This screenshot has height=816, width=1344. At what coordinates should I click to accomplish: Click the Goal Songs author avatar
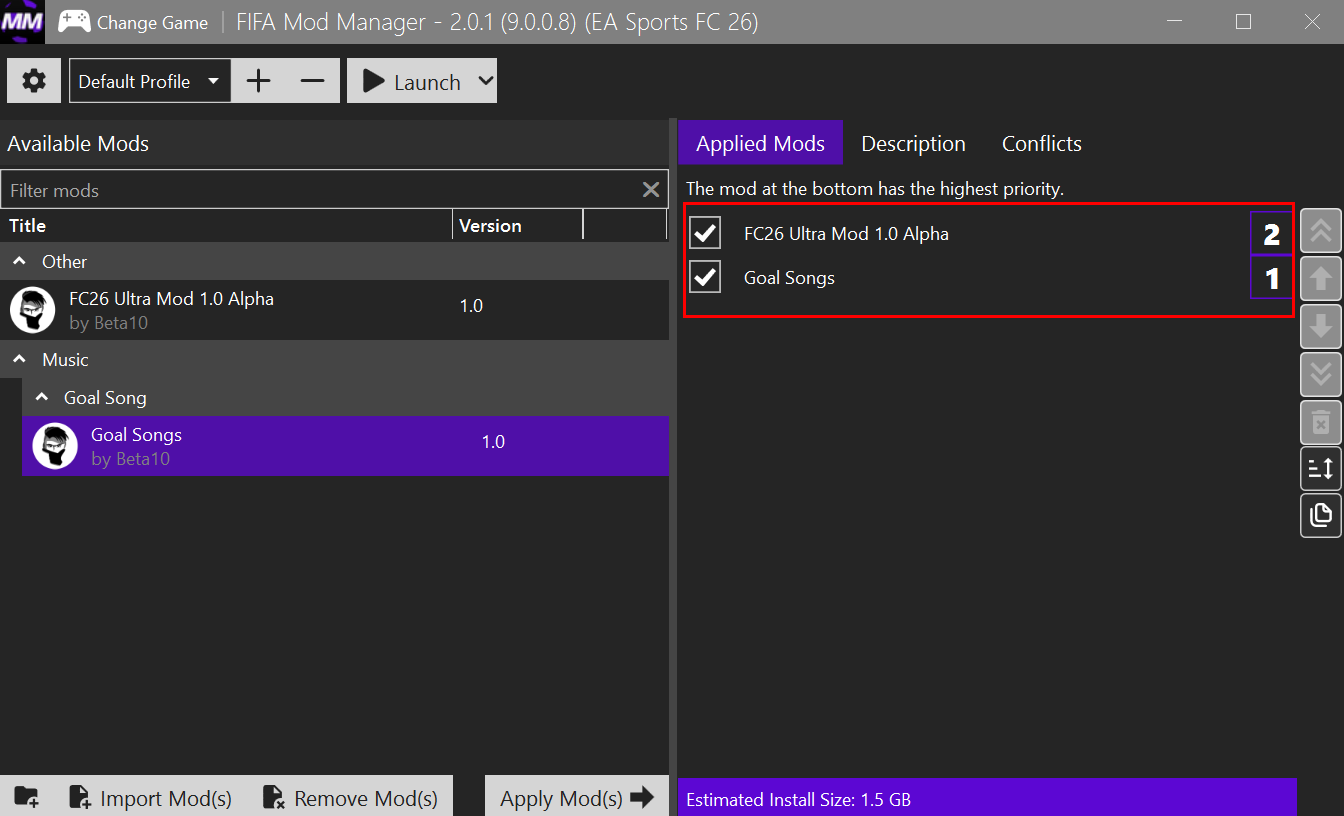(x=55, y=446)
